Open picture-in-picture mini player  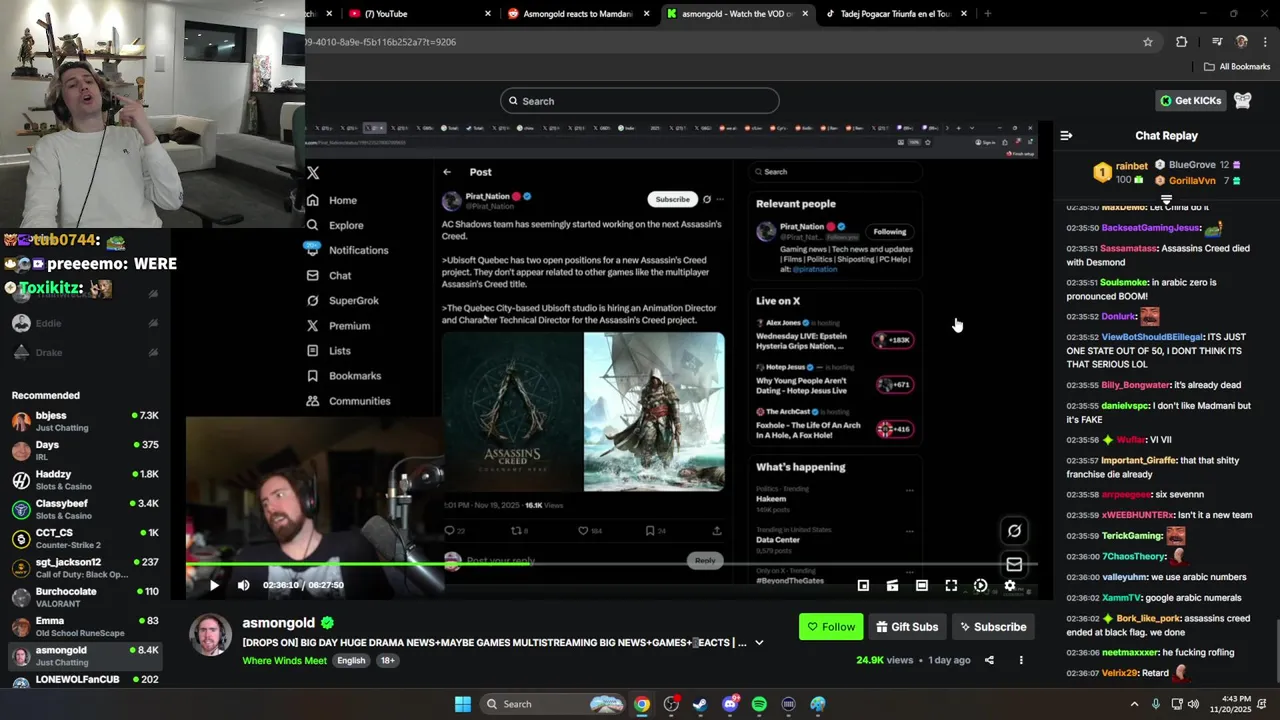point(863,586)
